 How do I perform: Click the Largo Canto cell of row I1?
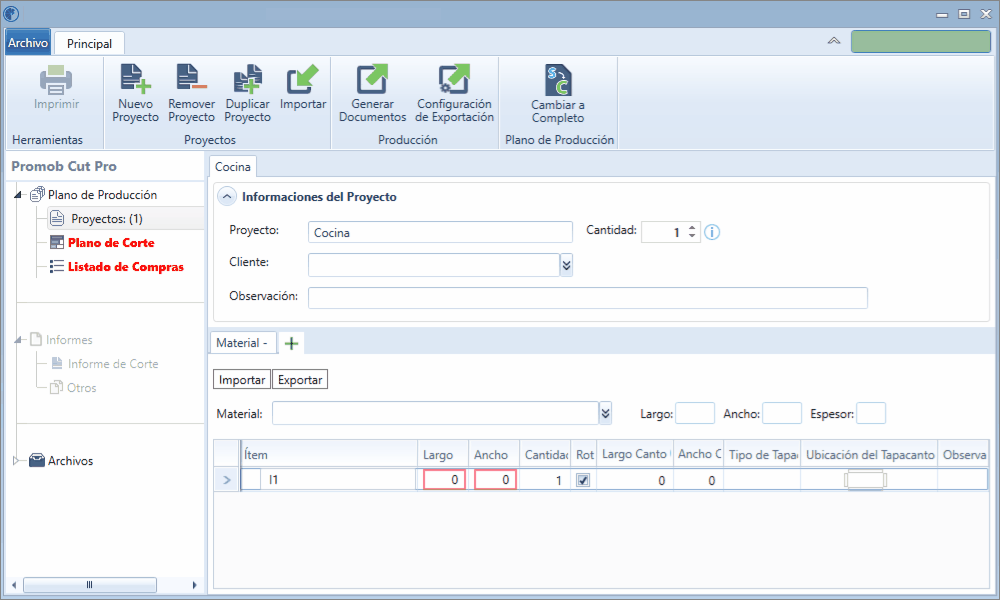pyautogui.click(x=635, y=479)
